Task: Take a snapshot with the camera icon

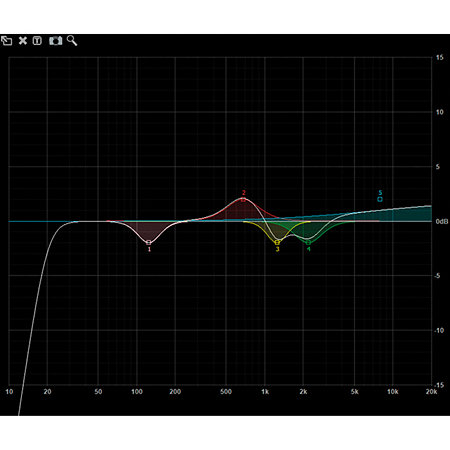Action: [56, 41]
